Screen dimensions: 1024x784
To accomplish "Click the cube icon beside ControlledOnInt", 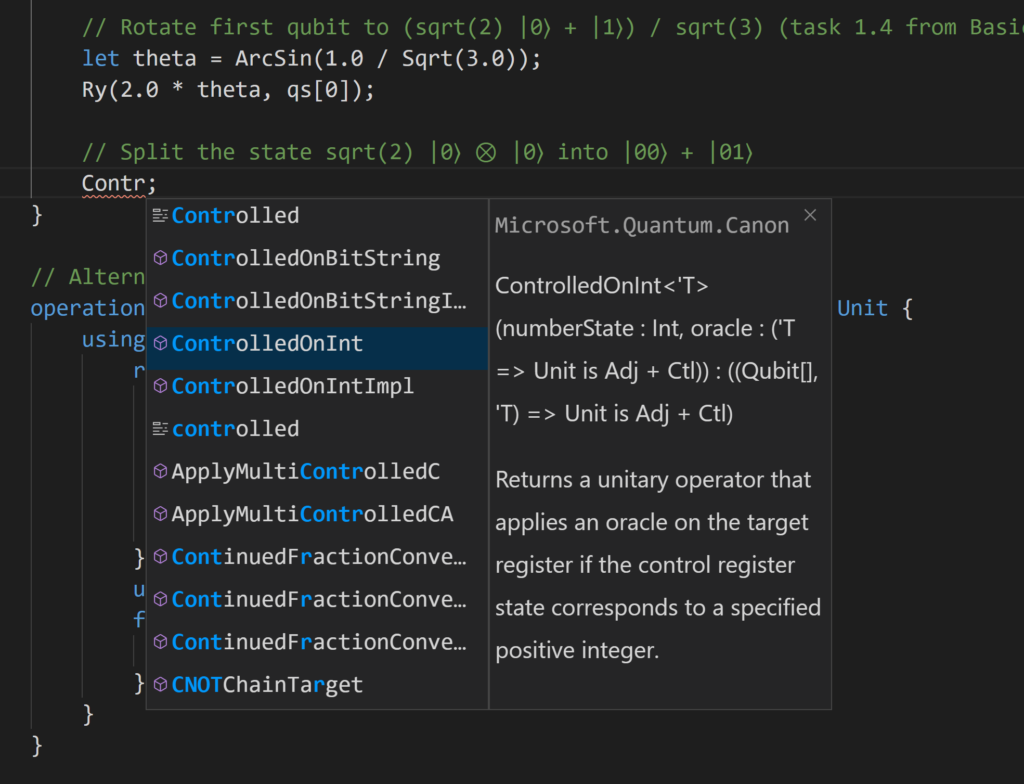I will pos(160,343).
